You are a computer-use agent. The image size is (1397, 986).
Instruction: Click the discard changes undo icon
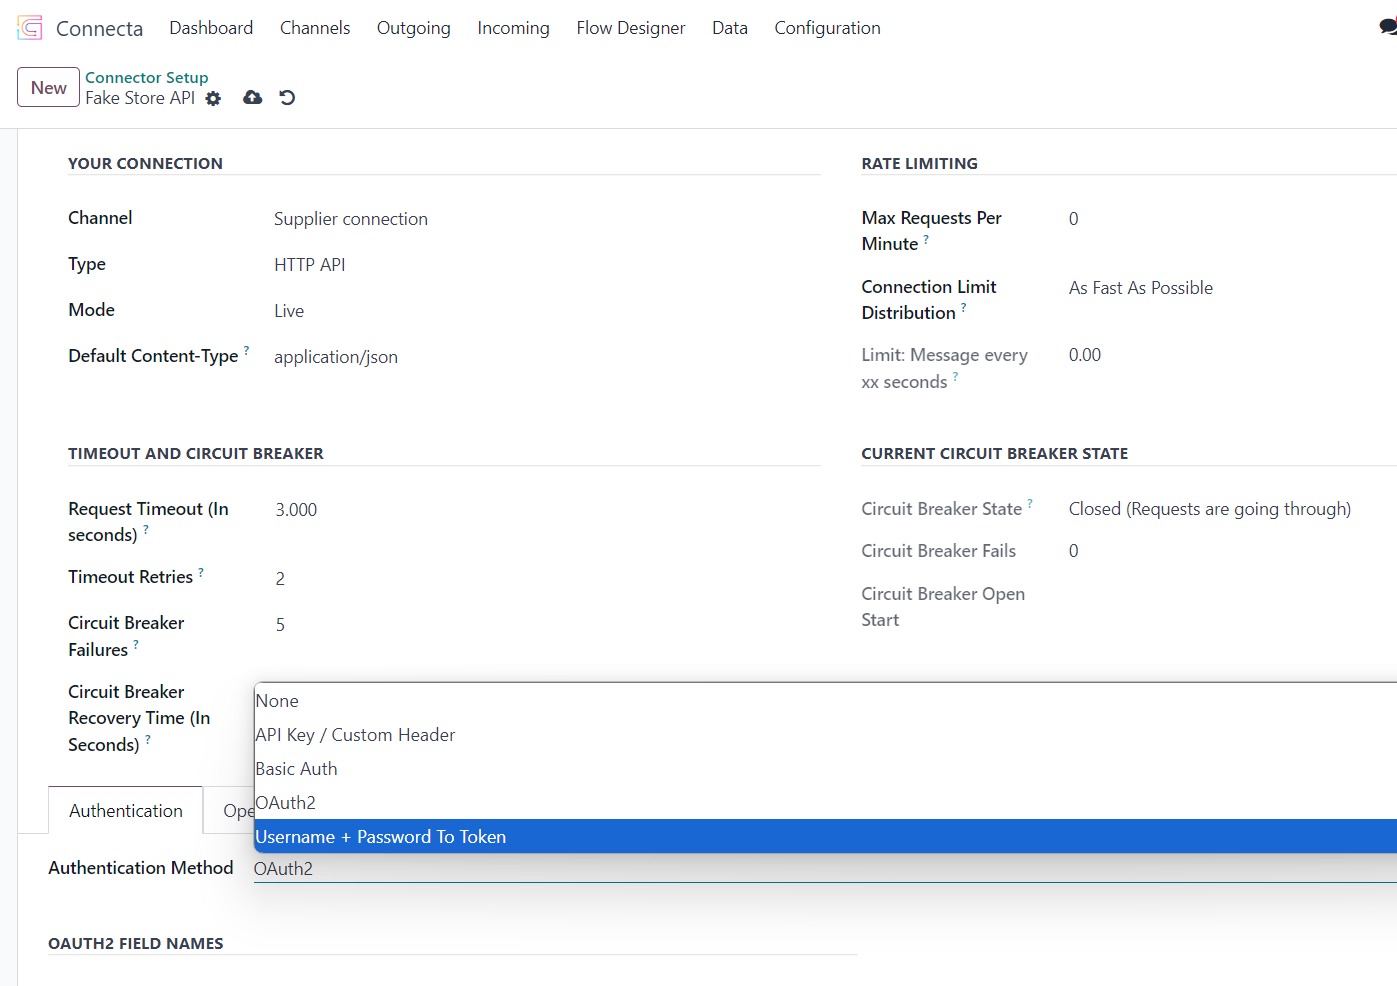pyautogui.click(x=287, y=97)
